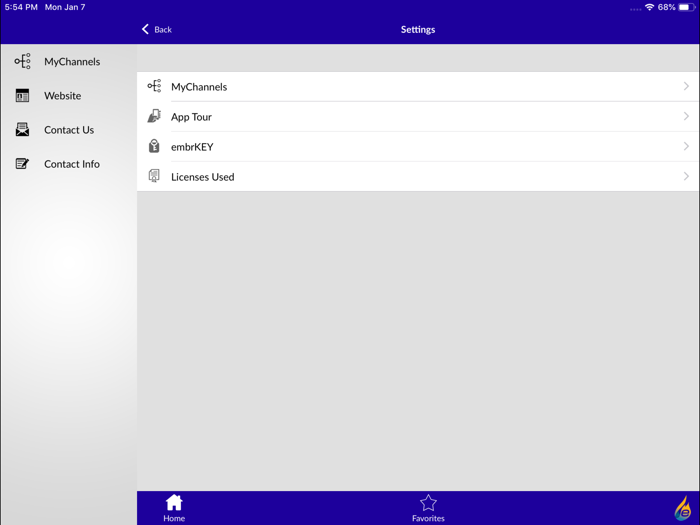The width and height of the screenshot is (700, 525).
Task: Open Website from the sidebar menu
Action: (62, 96)
